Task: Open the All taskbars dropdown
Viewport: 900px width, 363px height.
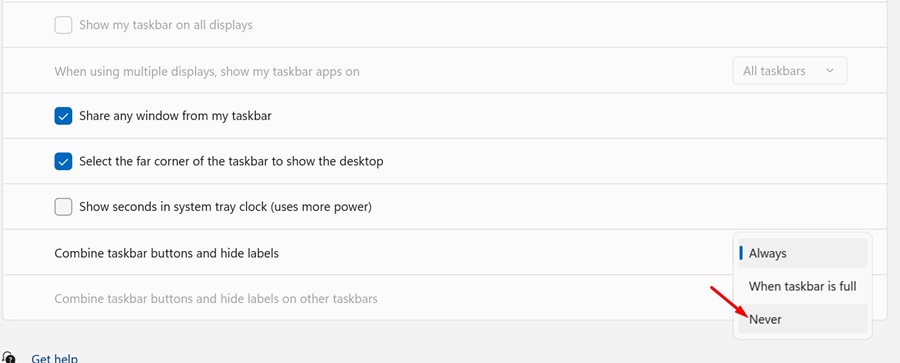Action: pos(790,71)
